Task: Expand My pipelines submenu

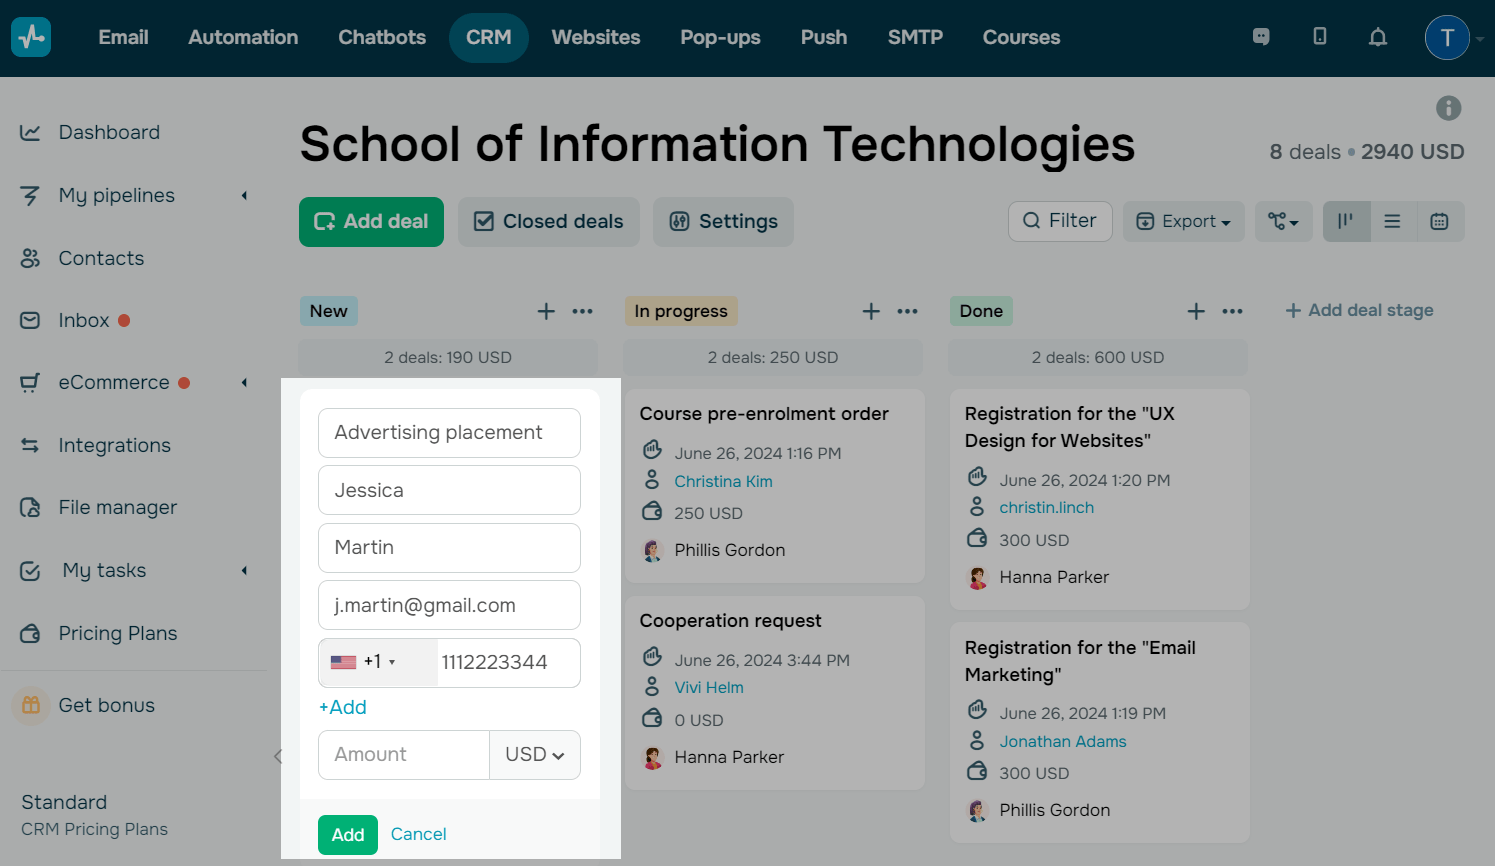Action: (x=244, y=196)
